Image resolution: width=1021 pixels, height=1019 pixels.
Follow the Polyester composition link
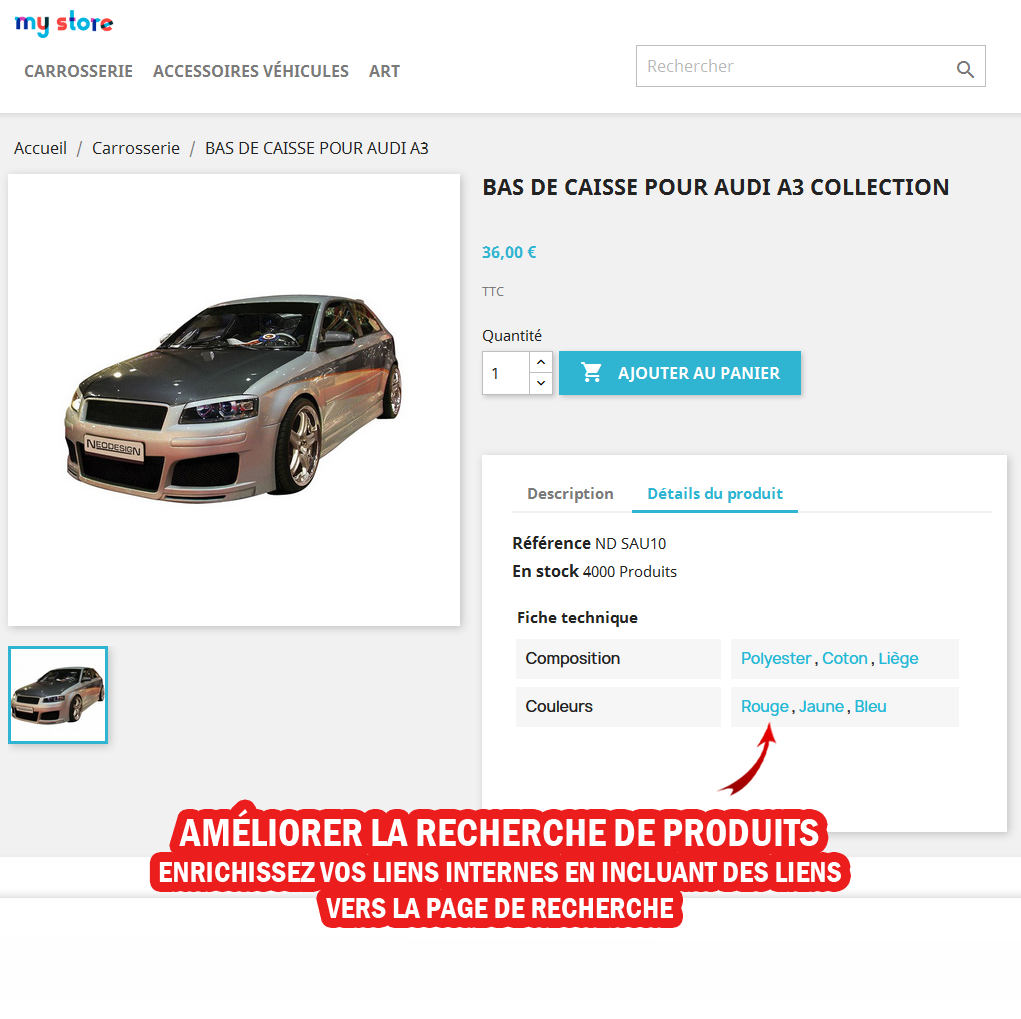[x=776, y=658]
